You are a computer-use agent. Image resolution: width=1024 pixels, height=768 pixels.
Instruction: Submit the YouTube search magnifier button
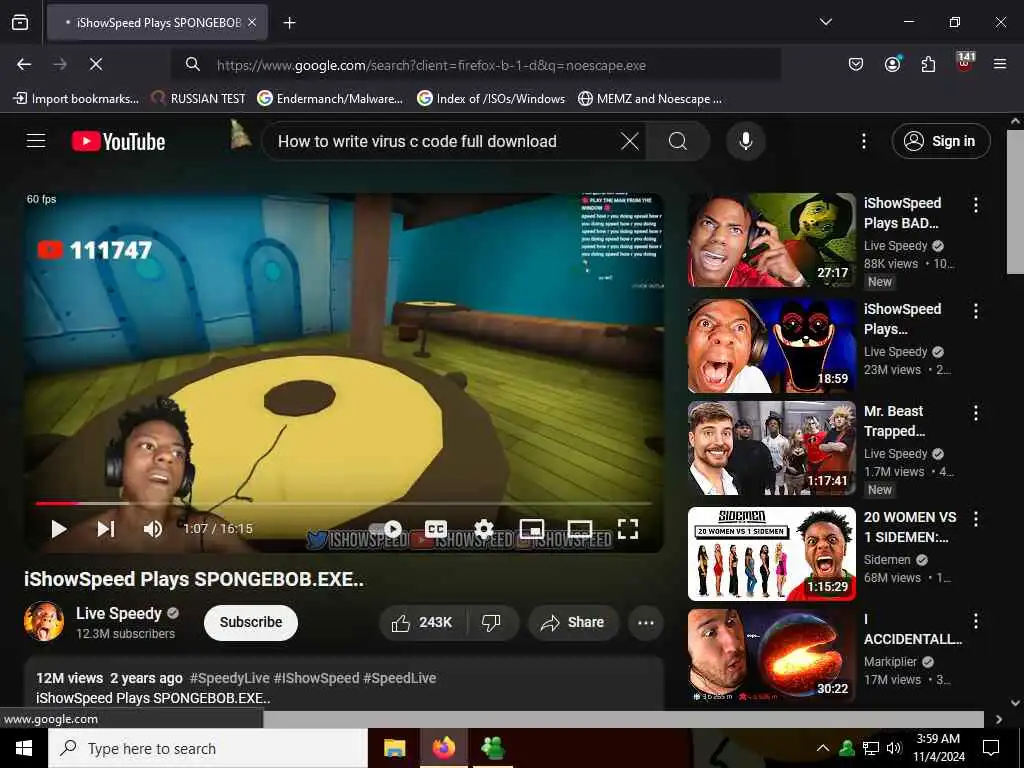pyautogui.click(x=678, y=141)
